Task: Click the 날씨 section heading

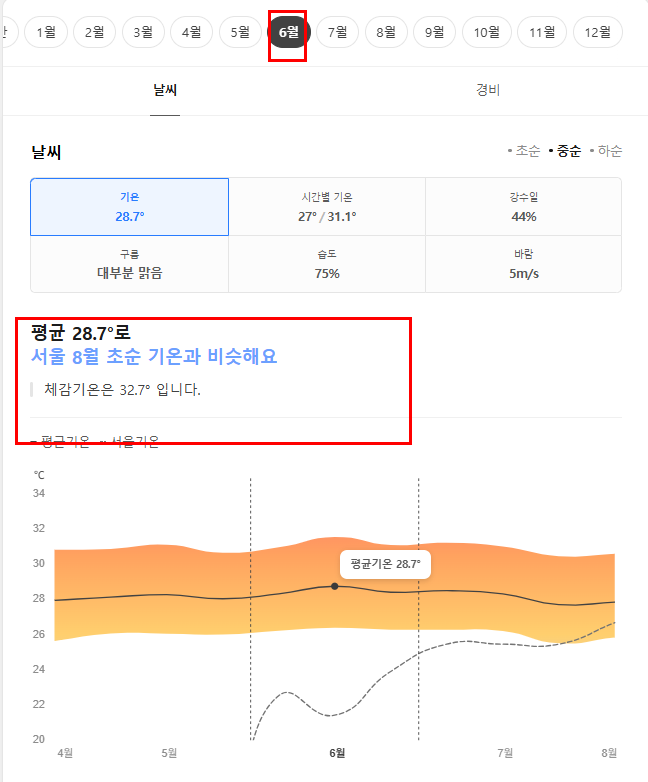Action: (46, 152)
